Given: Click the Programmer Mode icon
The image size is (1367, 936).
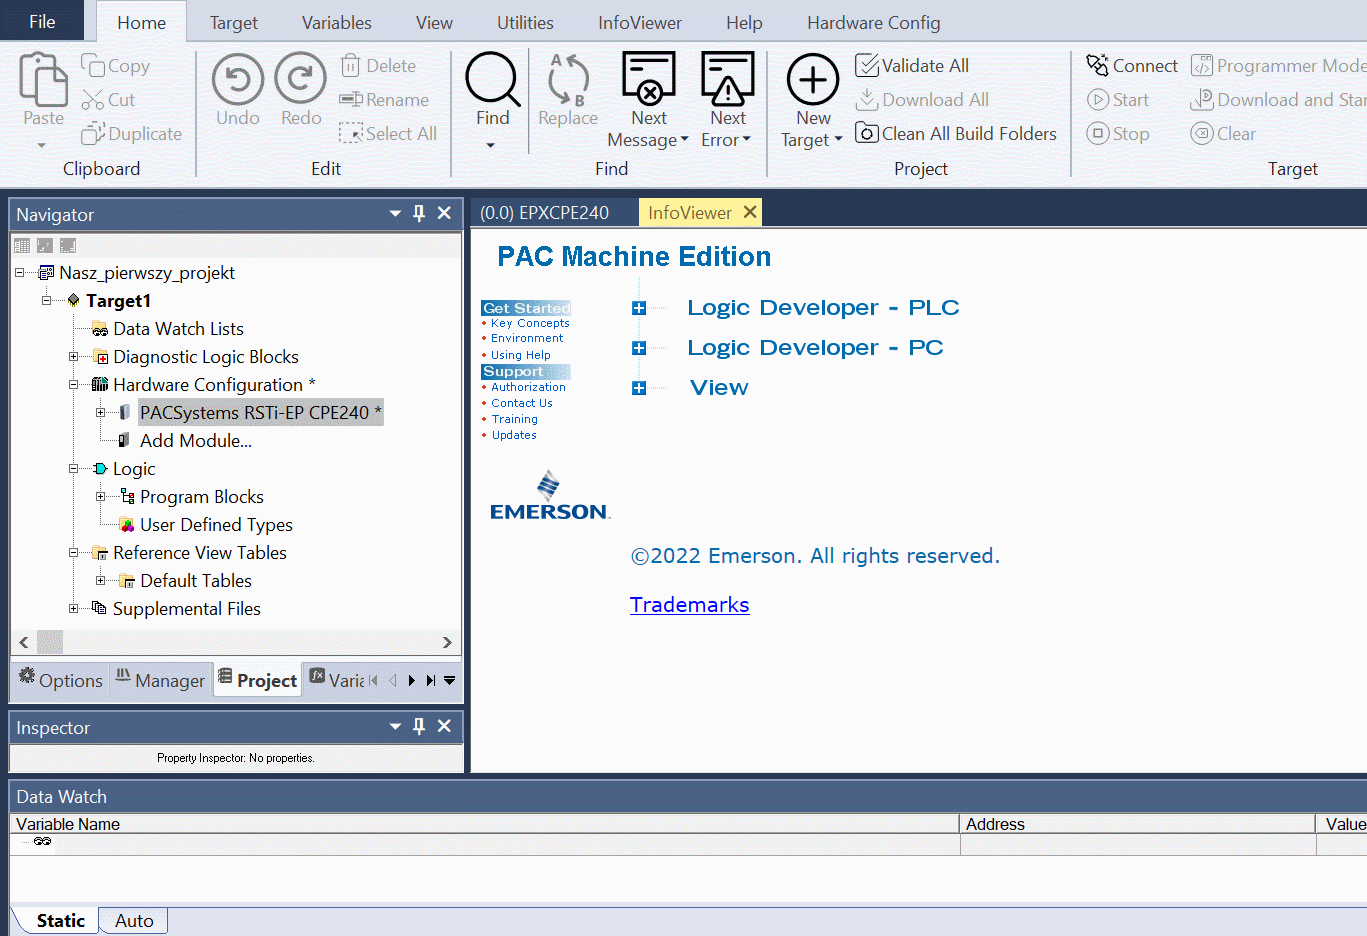Looking at the screenshot, I should pyautogui.click(x=1202, y=66).
